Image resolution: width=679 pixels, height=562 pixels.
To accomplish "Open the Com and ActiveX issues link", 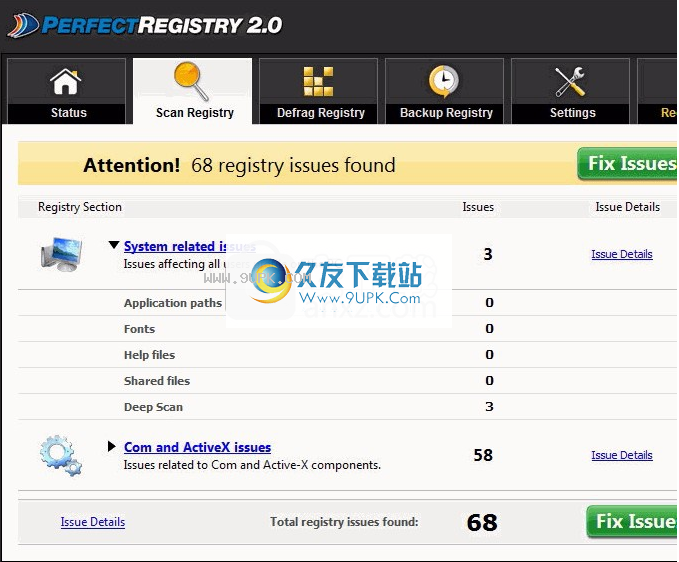I will 197,447.
